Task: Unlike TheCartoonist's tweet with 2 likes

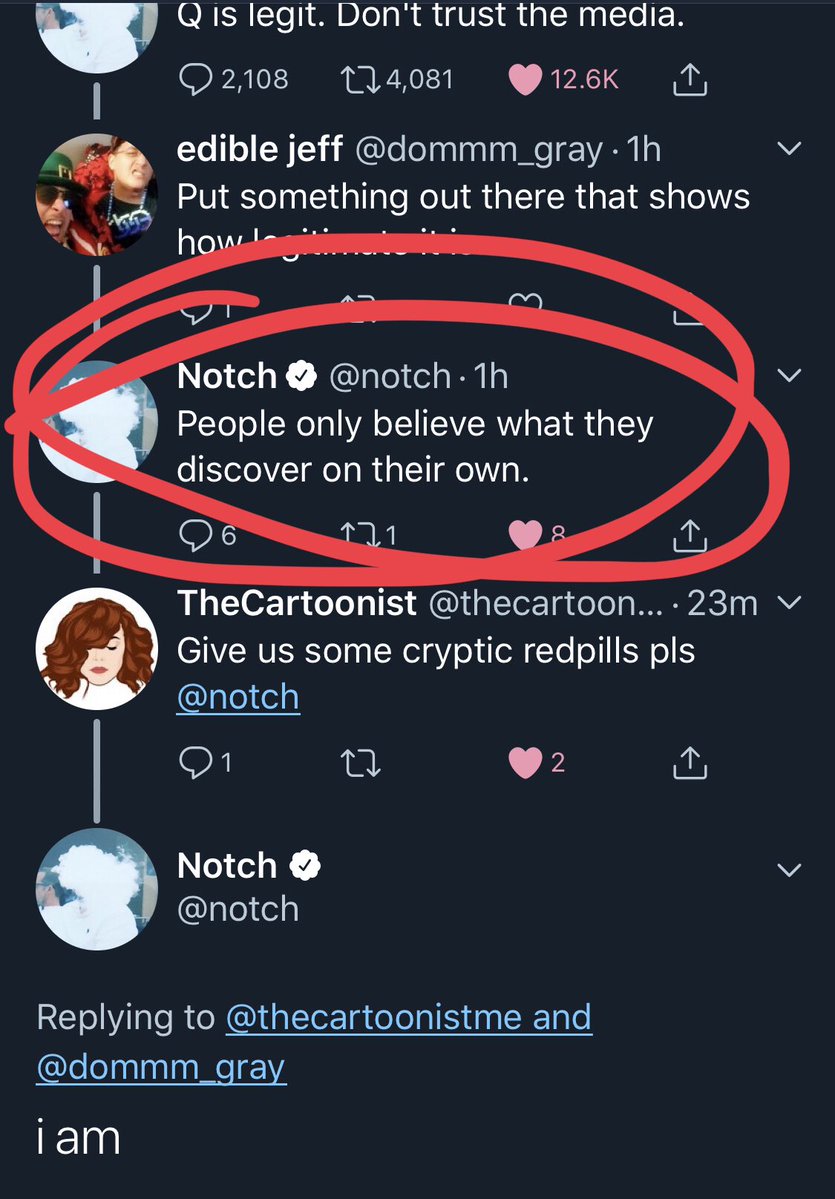Action: pyautogui.click(x=525, y=763)
